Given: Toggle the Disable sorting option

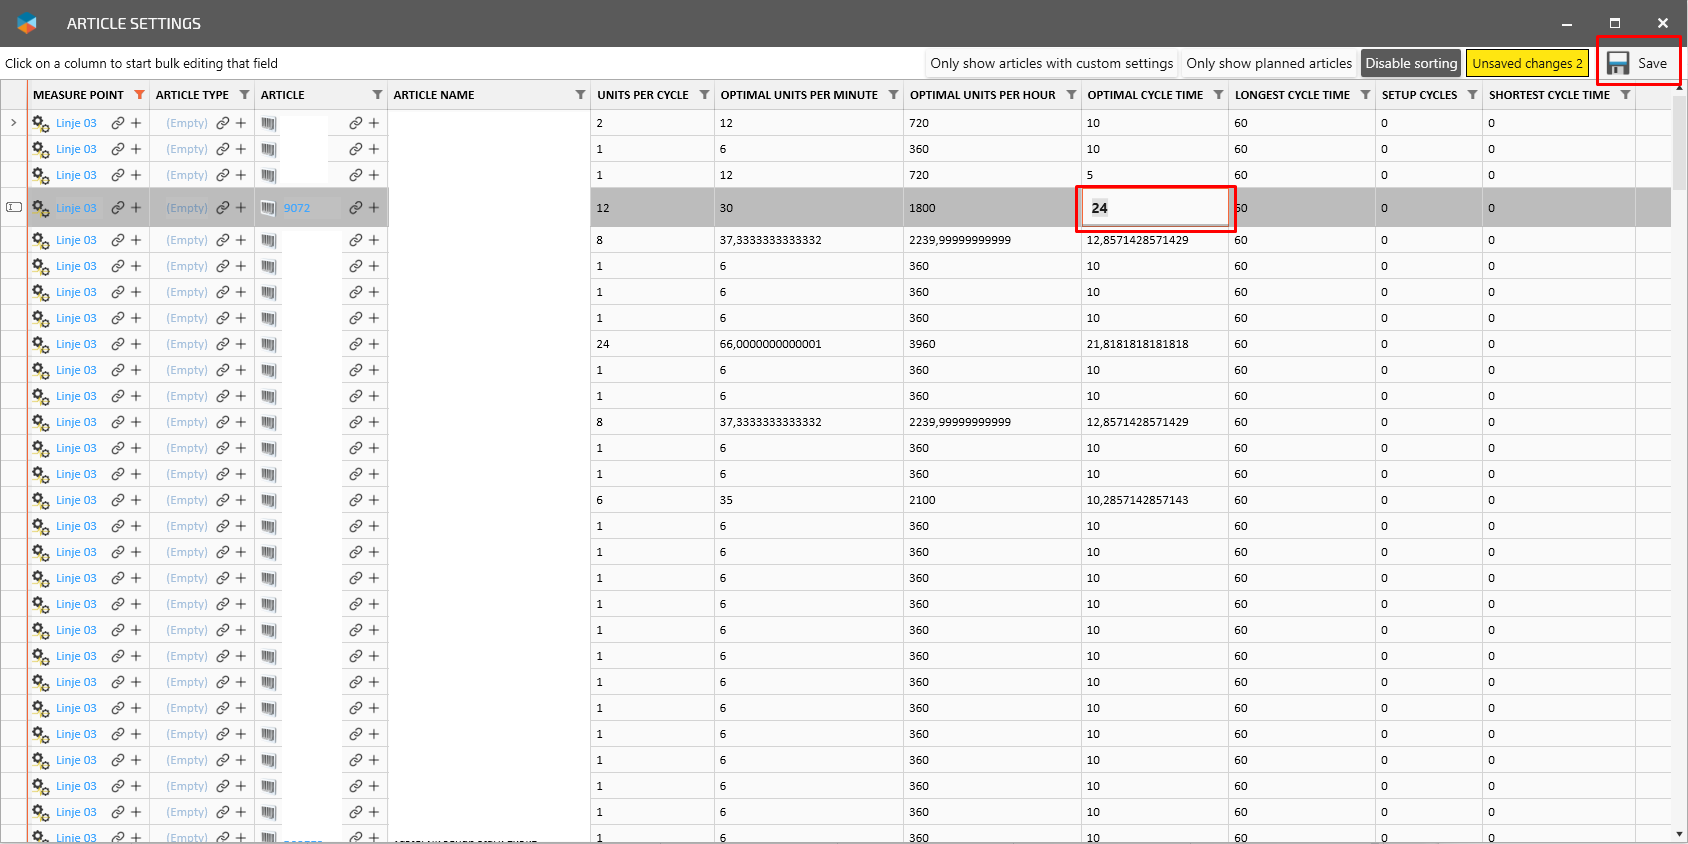Looking at the screenshot, I should coord(1410,63).
